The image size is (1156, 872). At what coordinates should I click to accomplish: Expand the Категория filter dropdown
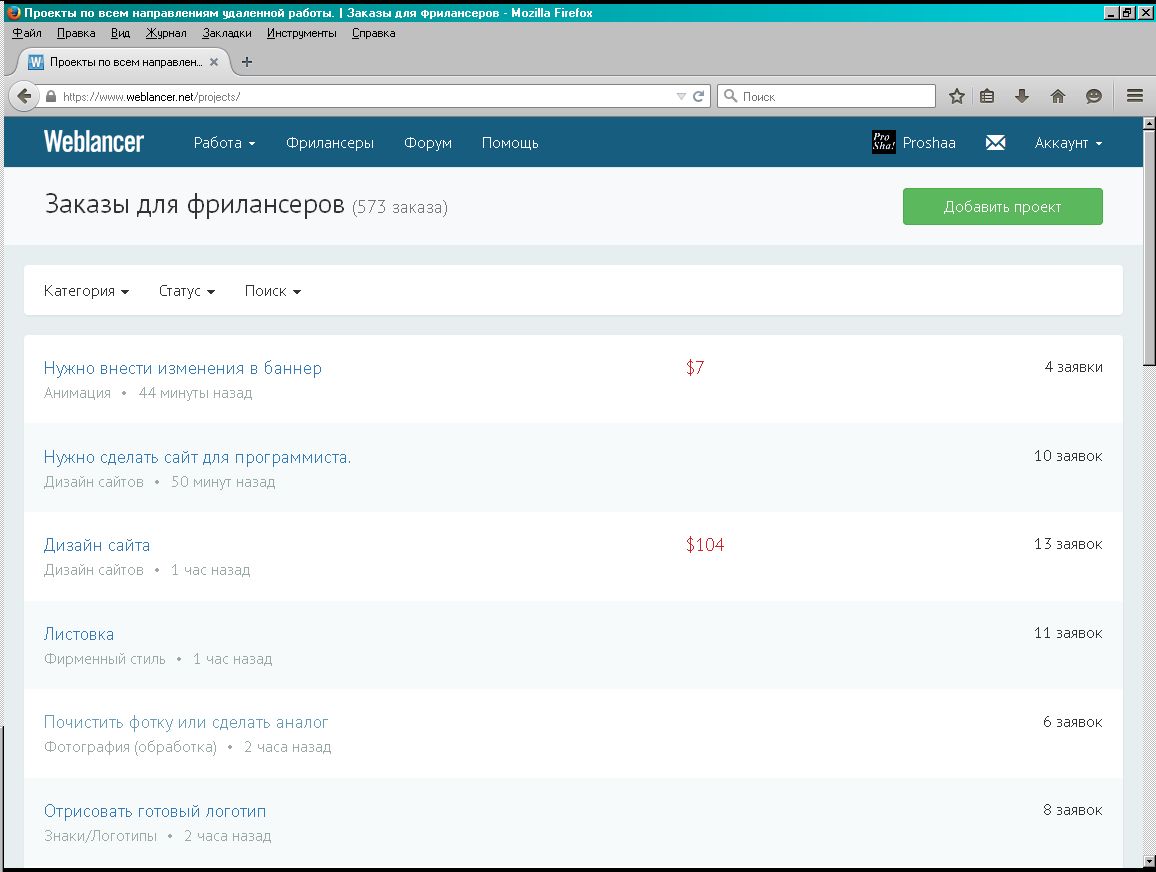86,291
